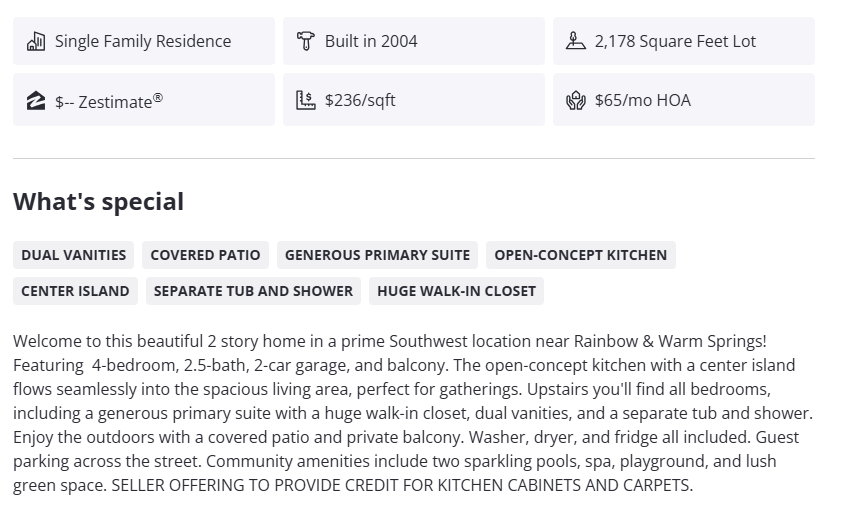Click the listing description paragraph
Screen dimensions: 853x505
(x=413, y=413)
